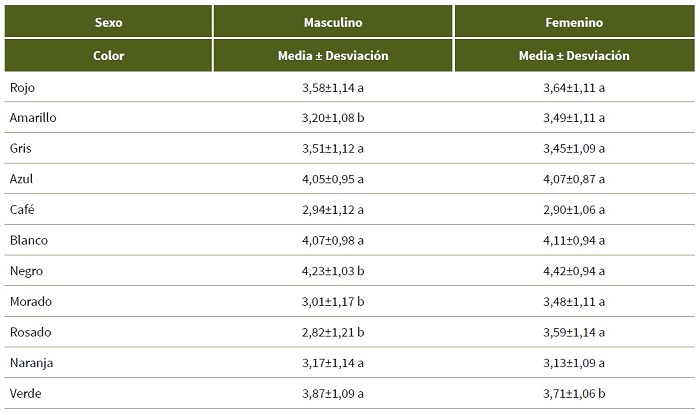700x415 pixels.
Task: Click the Naranja row label
Action: [32, 362]
